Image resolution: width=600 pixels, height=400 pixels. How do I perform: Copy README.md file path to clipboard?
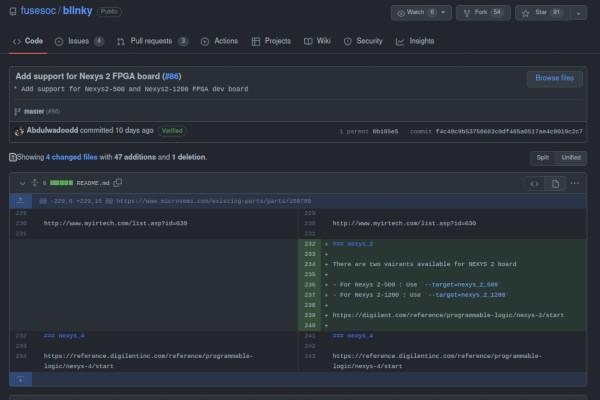coord(118,183)
